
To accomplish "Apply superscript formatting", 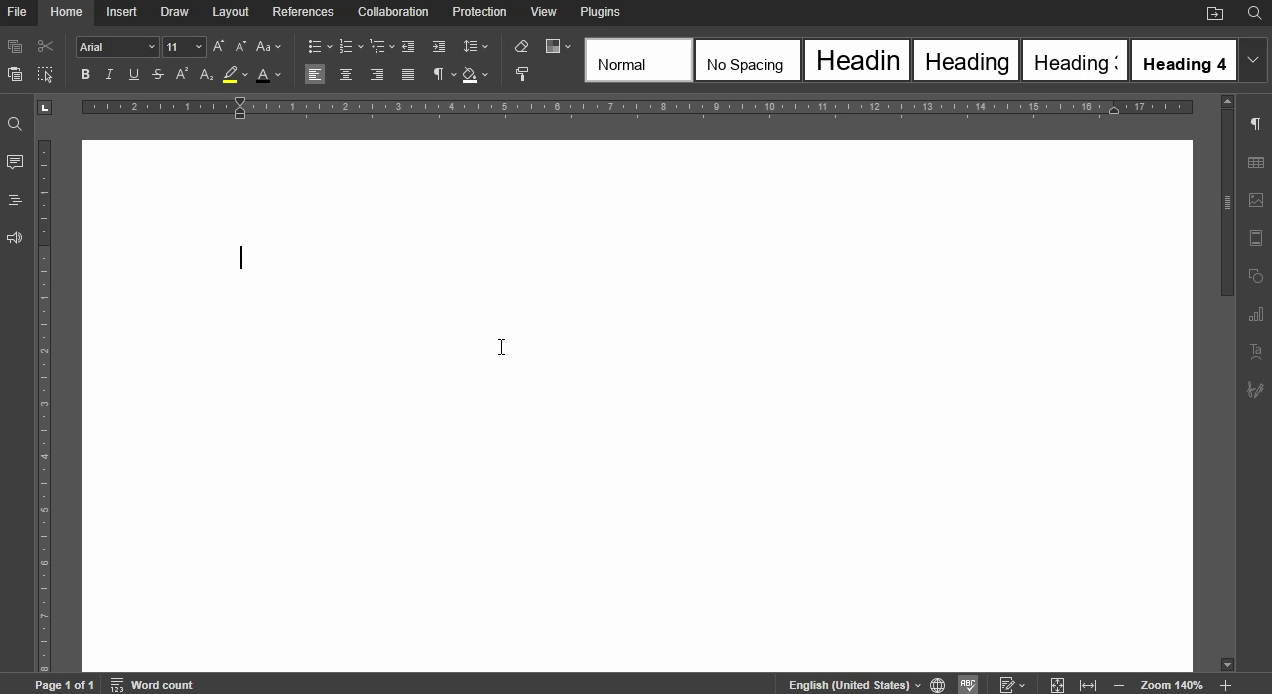I will (182, 75).
